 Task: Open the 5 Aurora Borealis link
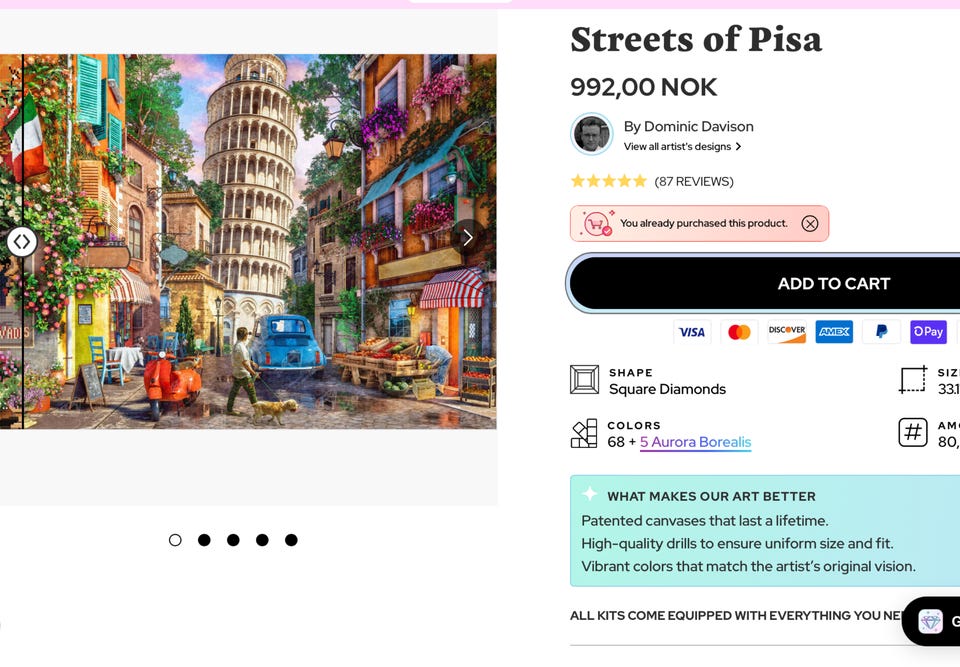(x=696, y=442)
